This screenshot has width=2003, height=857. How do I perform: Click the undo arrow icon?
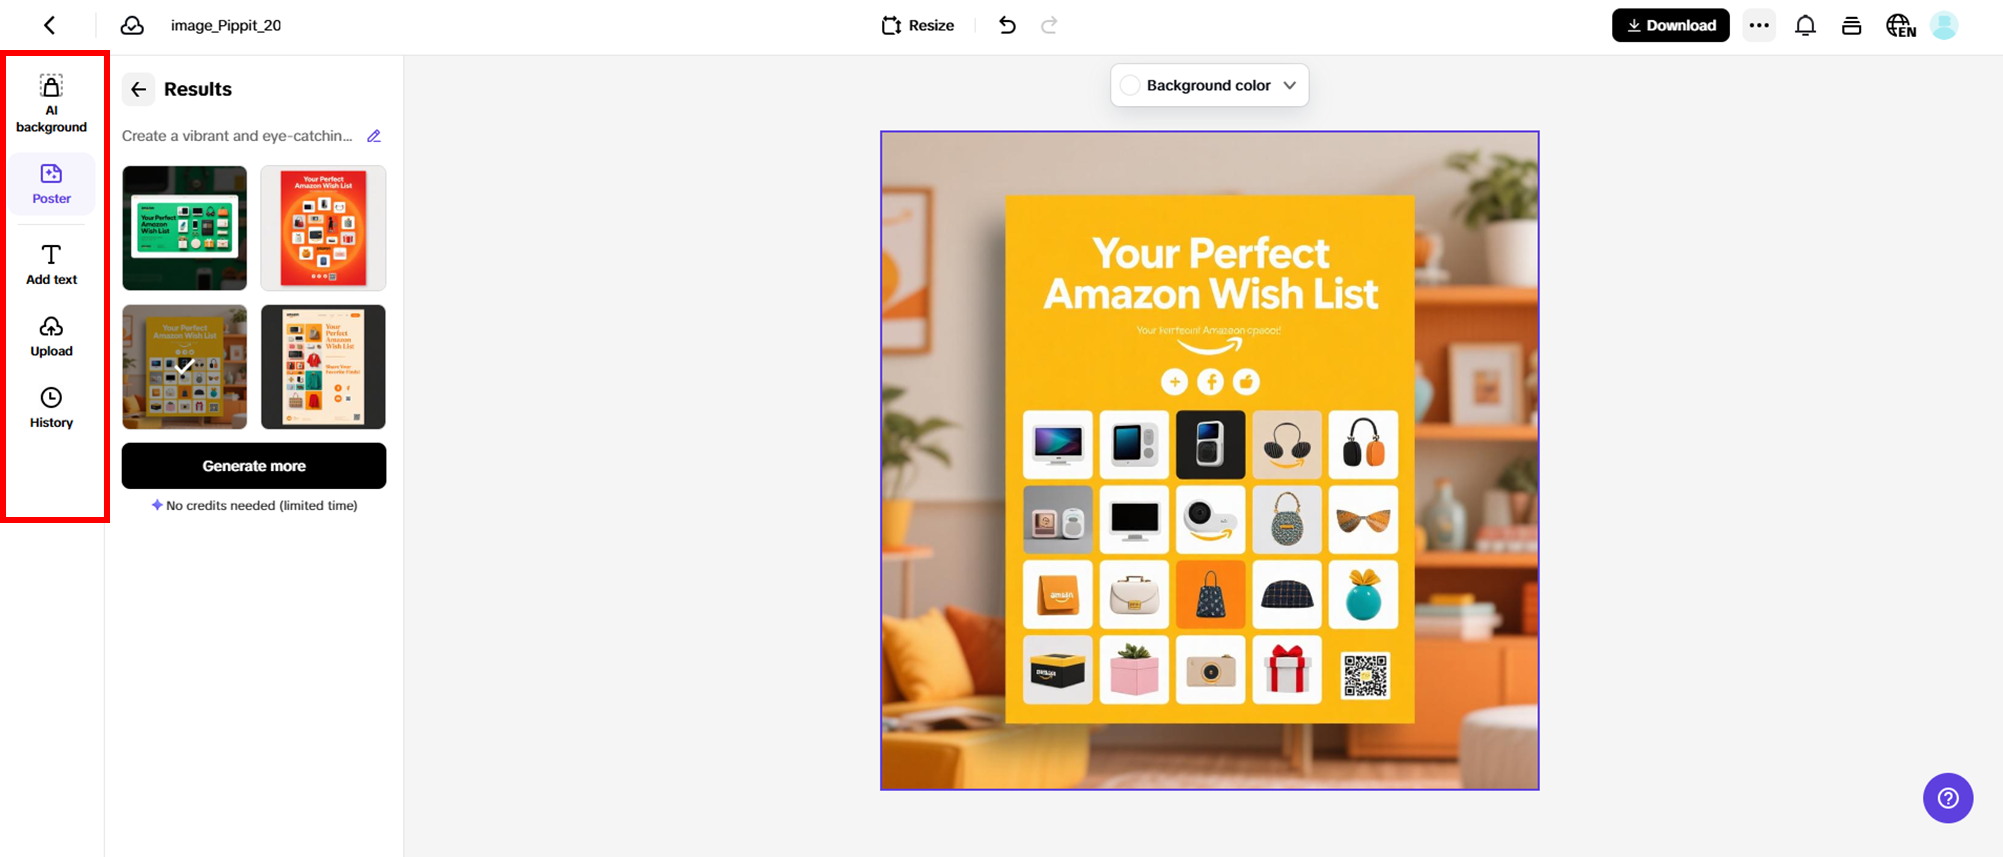point(1007,25)
